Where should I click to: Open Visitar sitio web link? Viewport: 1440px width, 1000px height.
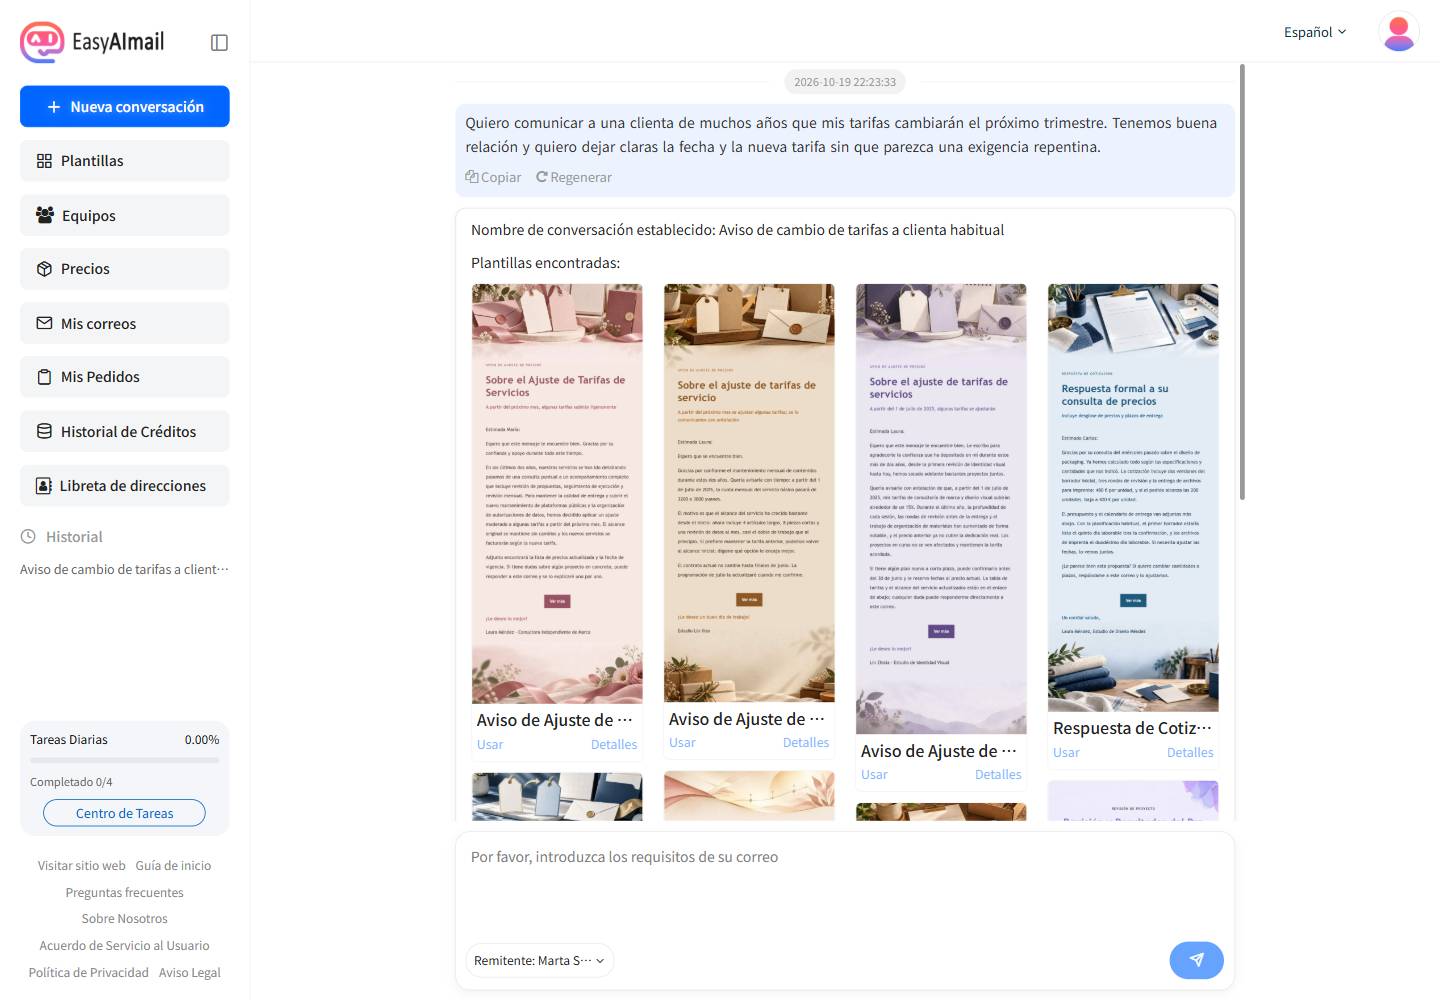pos(82,866)
